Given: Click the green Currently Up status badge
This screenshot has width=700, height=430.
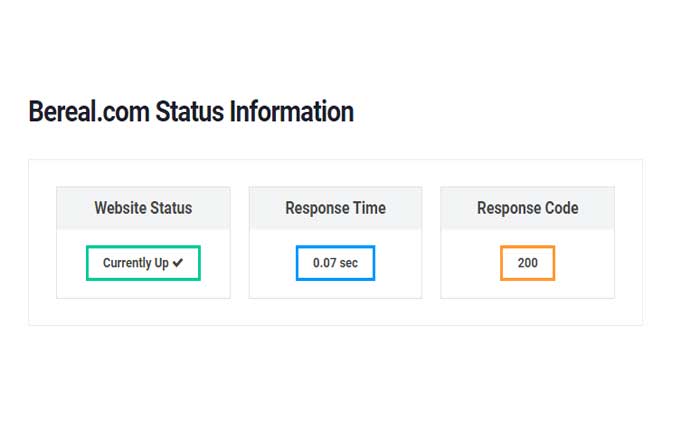Looking at the screenshot, I should coord(143,263).
